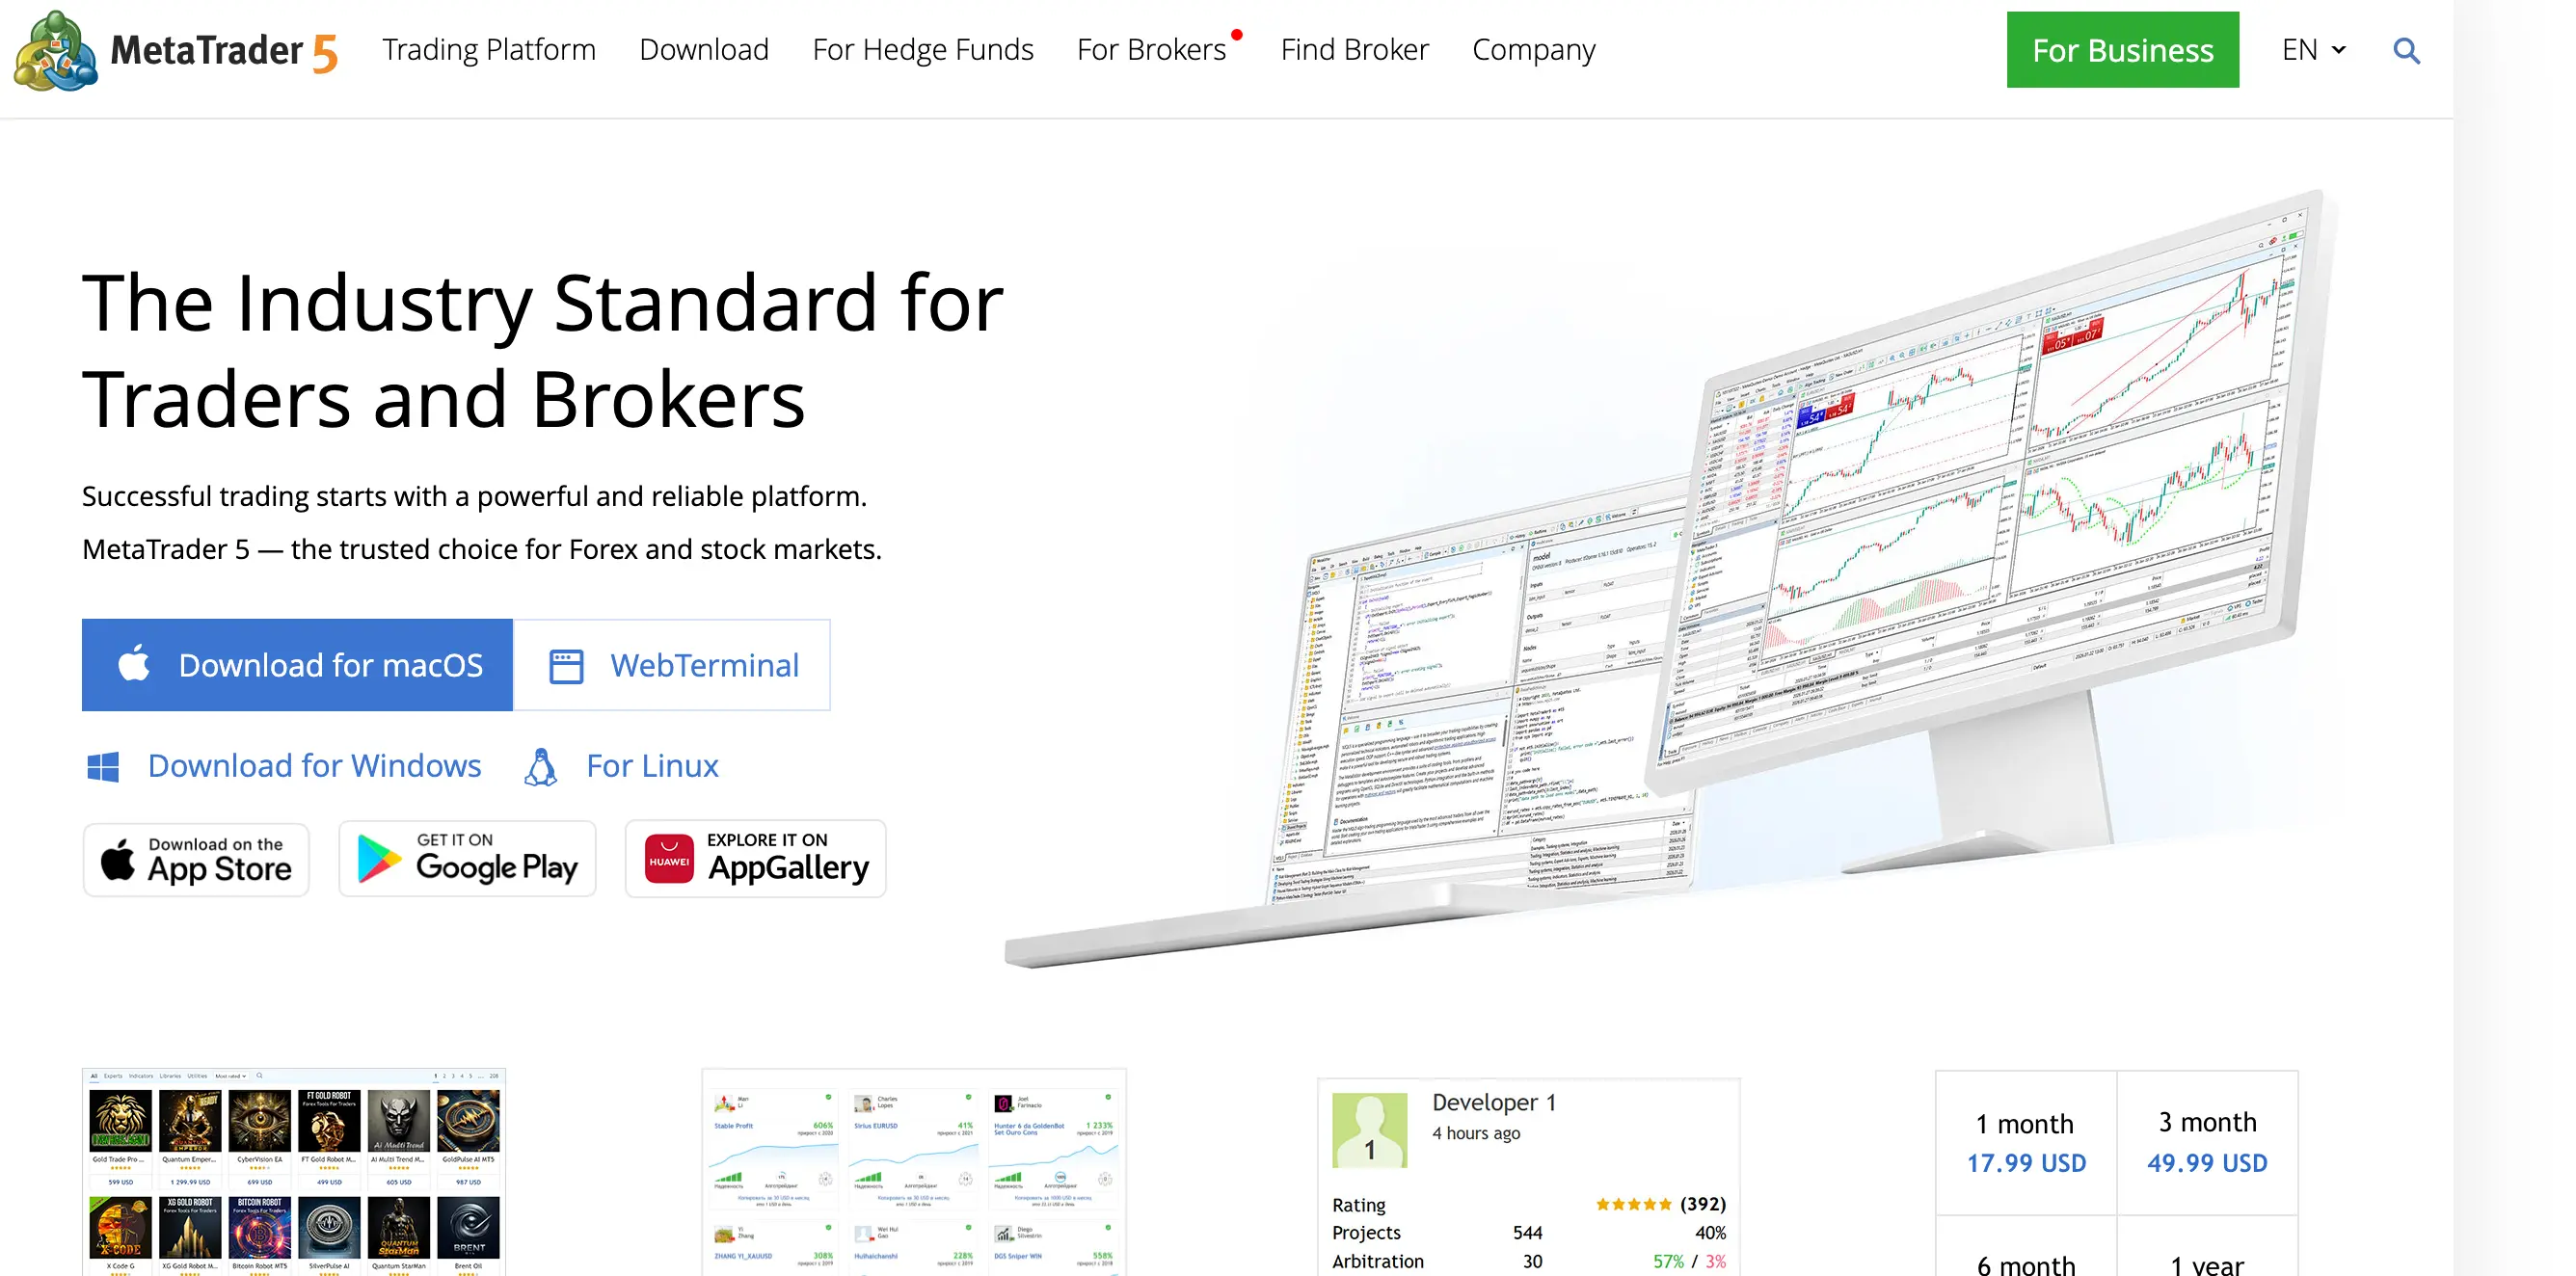Image resolution: width=2576 pixels, height=1276 pixels.
Task: Click the Apple icon in the macOS download button
Action: click(134, 665)
